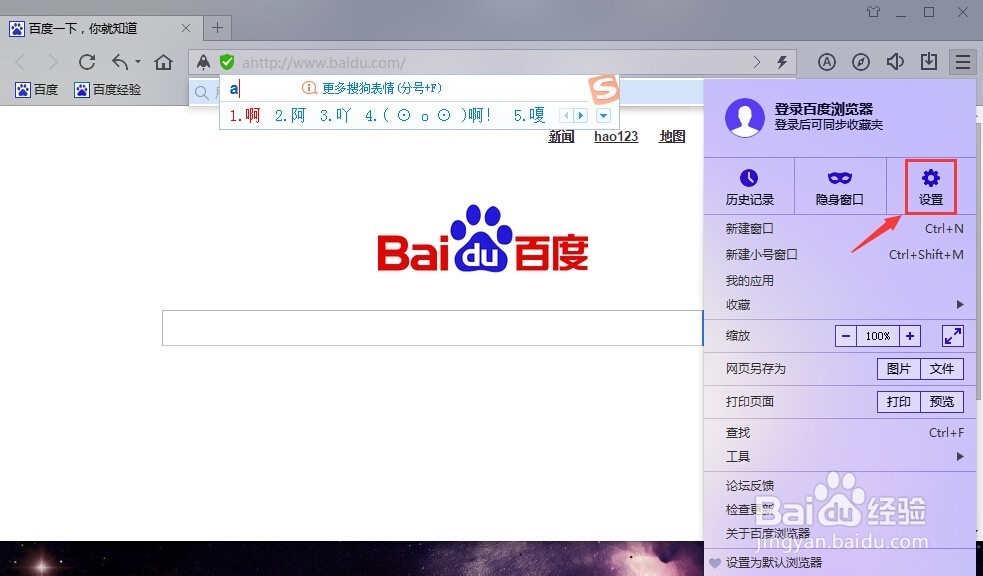Image resolution: width=983 pixels, height=576 pixels.
Task: Close the 百度一下 tab
Action: 186,28
